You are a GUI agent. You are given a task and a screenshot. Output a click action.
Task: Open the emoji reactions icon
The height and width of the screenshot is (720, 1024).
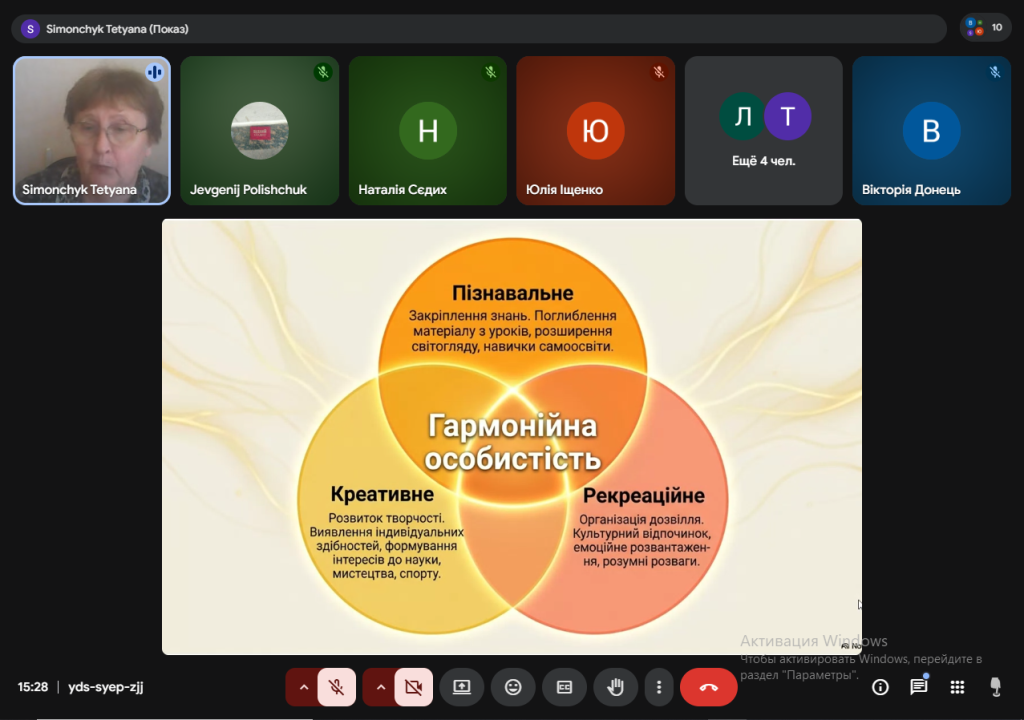[513, 687]
